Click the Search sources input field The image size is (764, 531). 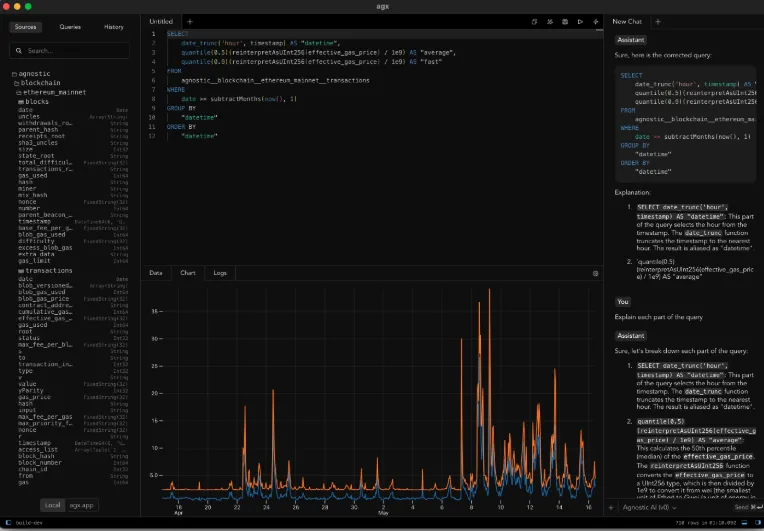coord(69,50)
